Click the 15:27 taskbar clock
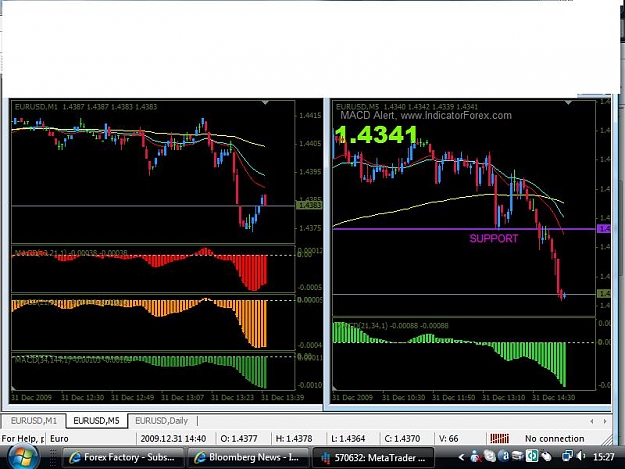Image resolution: width=625 pixels, height=469 pixels. (x=603, y=457)
